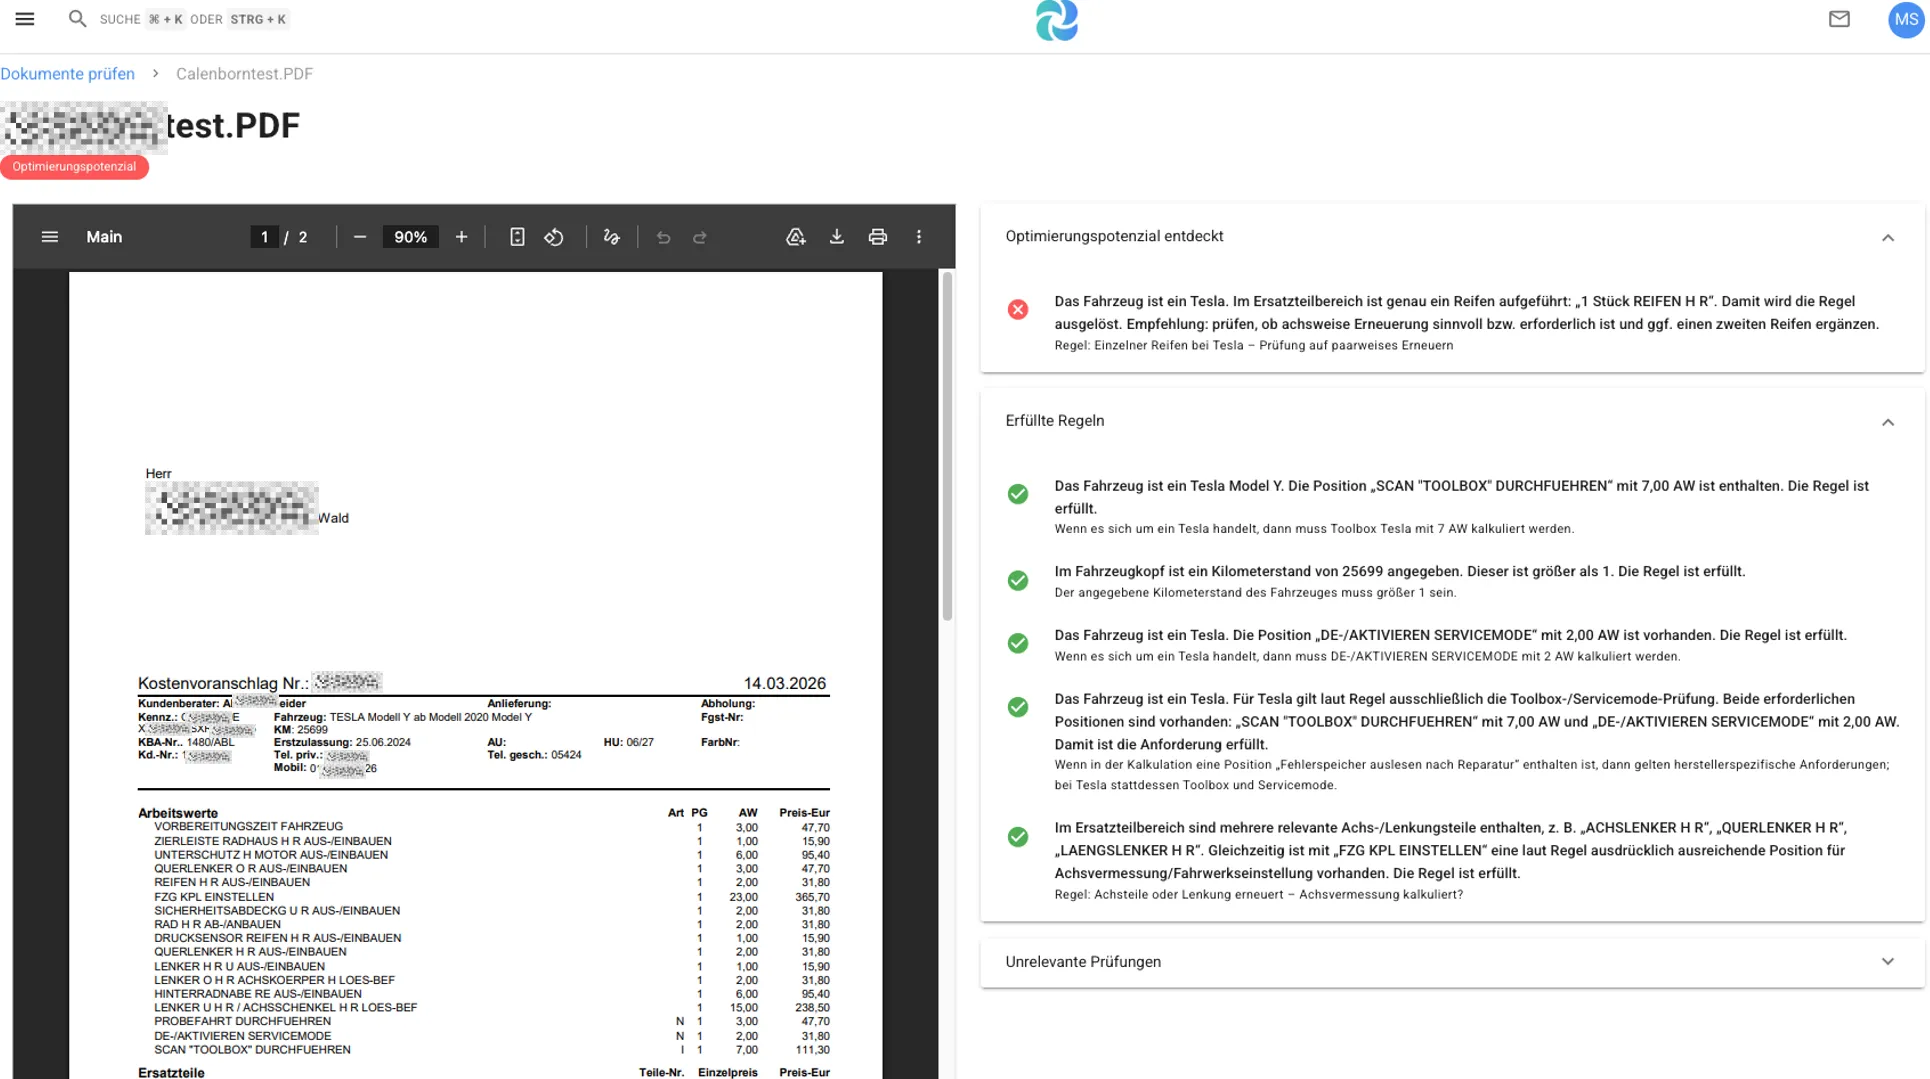Click the PDF page number field
The width and height of the screenshot is (1930, 1079).
[x=264, y=237]
